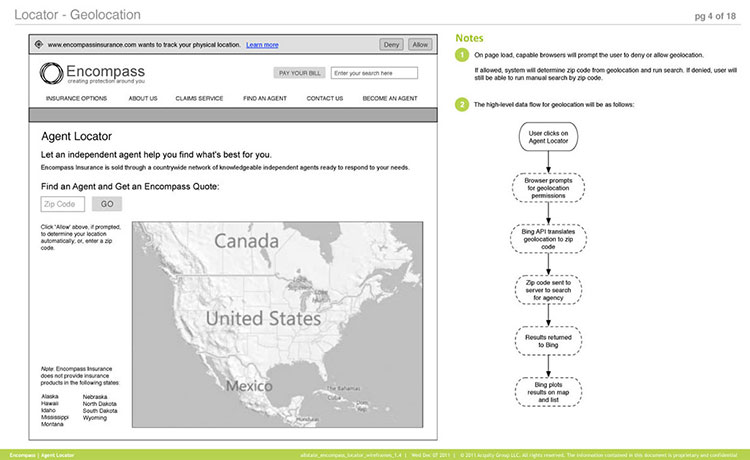Click the GO button
Viewport: 750px width, 460px height.
107,204
